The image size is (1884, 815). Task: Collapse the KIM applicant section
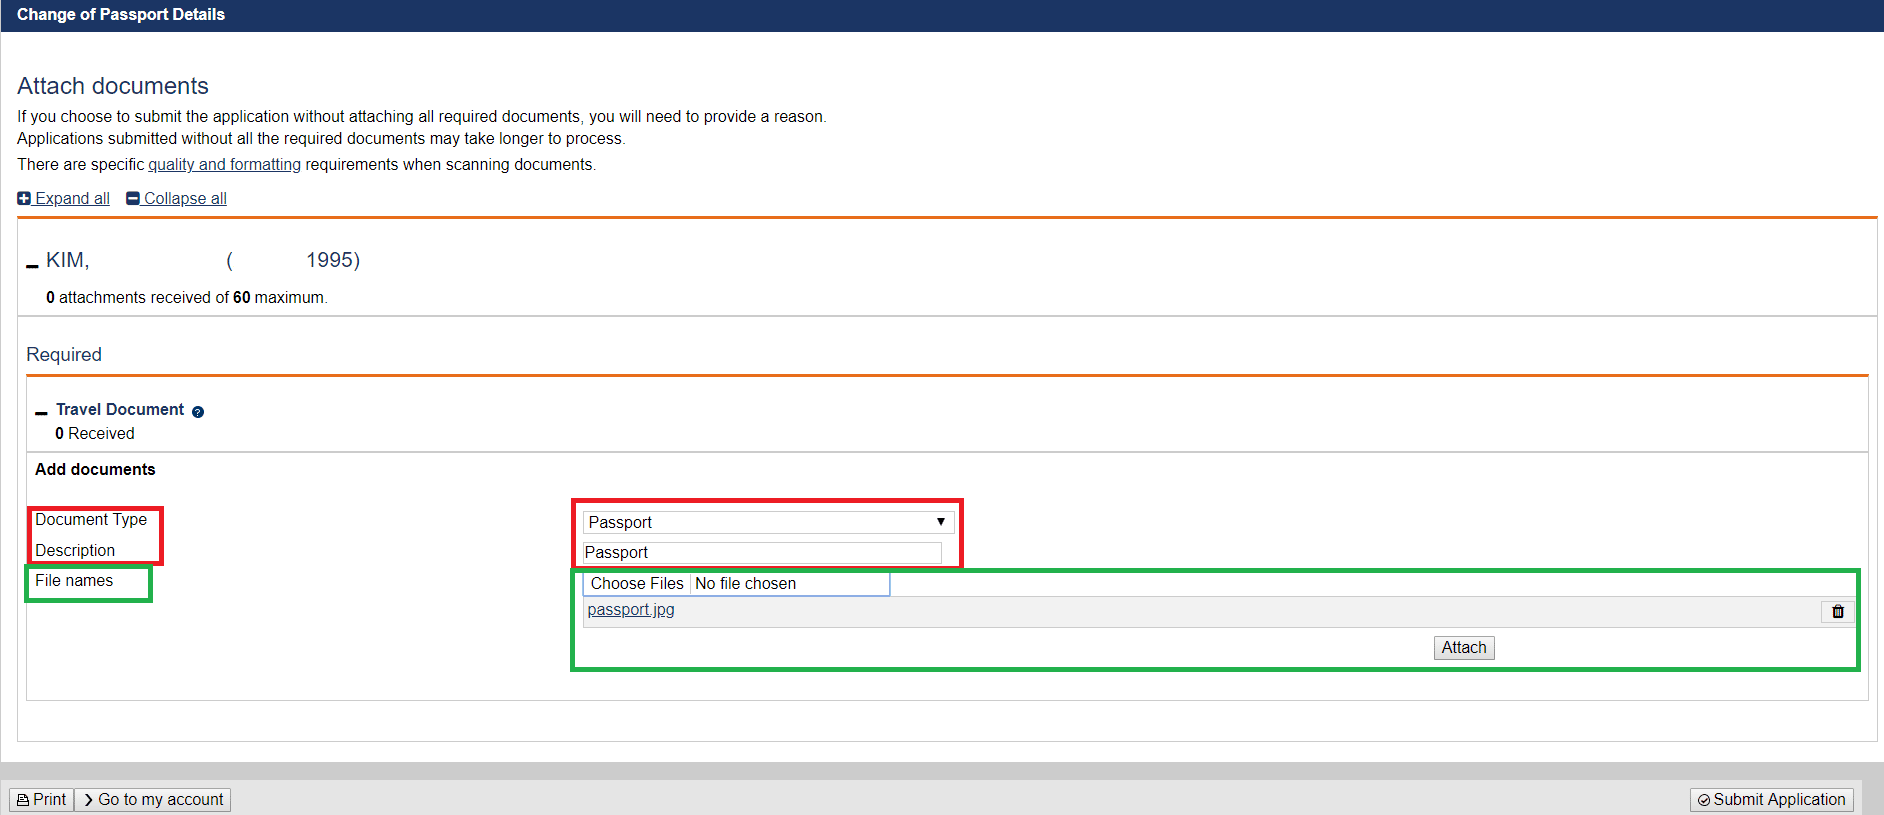[x=32, y=264]
